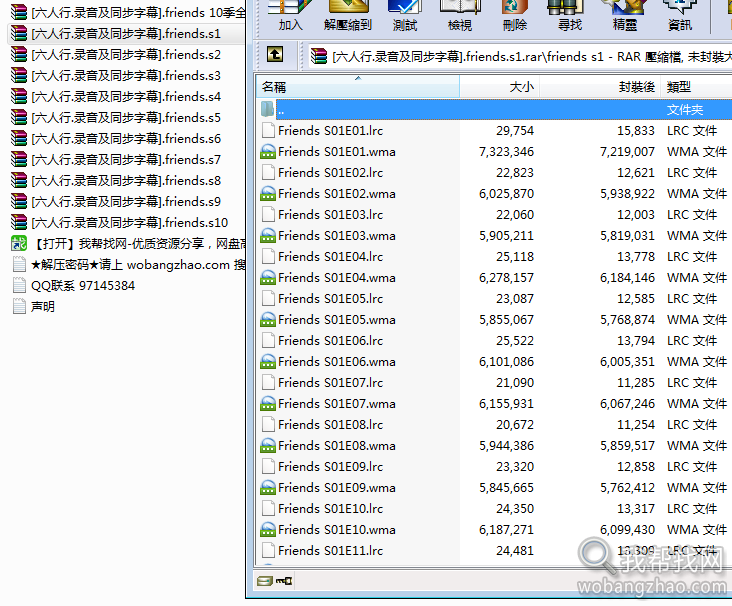
Task: Select the ★解压密码★ wobangzhao.com text file
Action: point(138,265)
